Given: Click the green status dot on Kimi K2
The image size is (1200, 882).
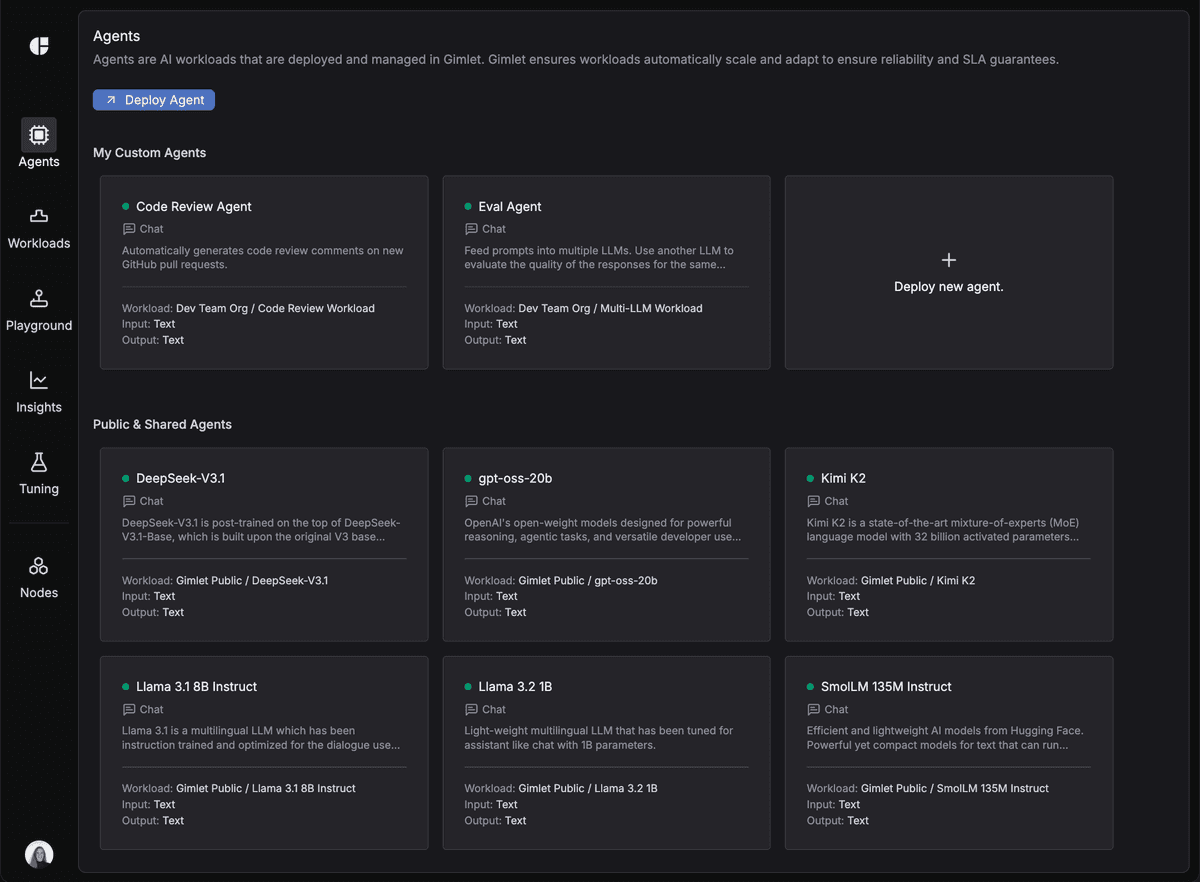Looking at the screenshot, I should 810,477.
